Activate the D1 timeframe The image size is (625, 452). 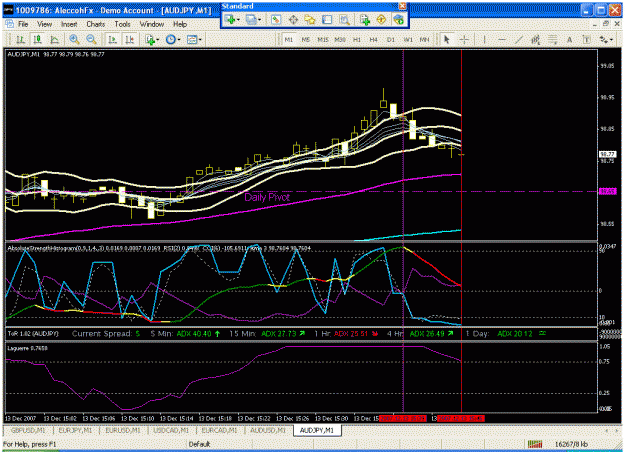coord(391,39)
